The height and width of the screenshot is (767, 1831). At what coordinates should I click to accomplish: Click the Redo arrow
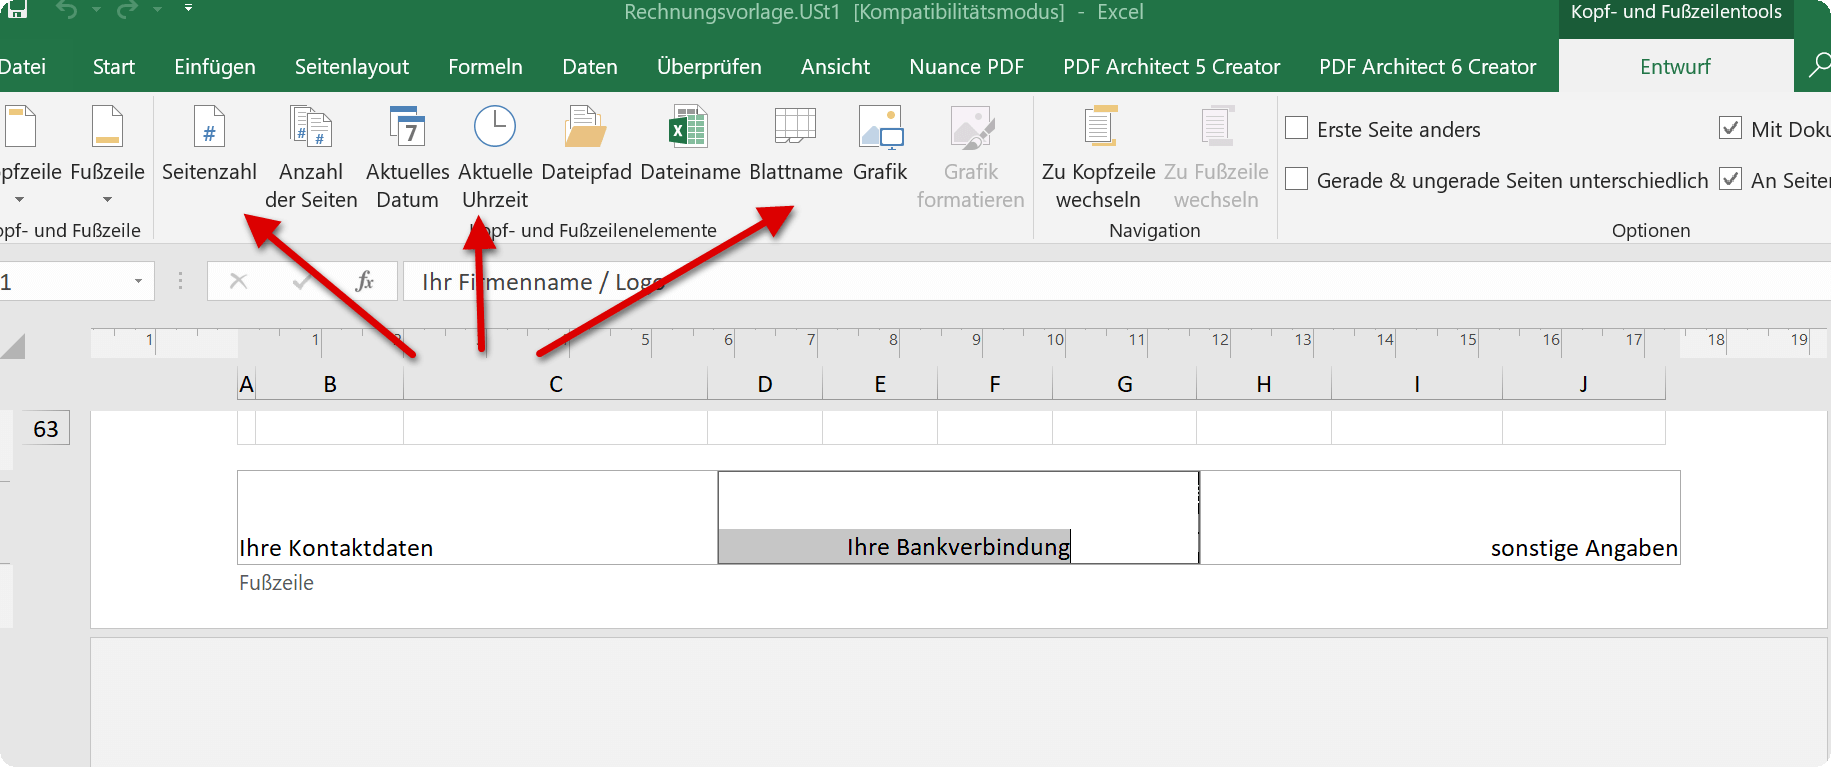tap(128, 10)
